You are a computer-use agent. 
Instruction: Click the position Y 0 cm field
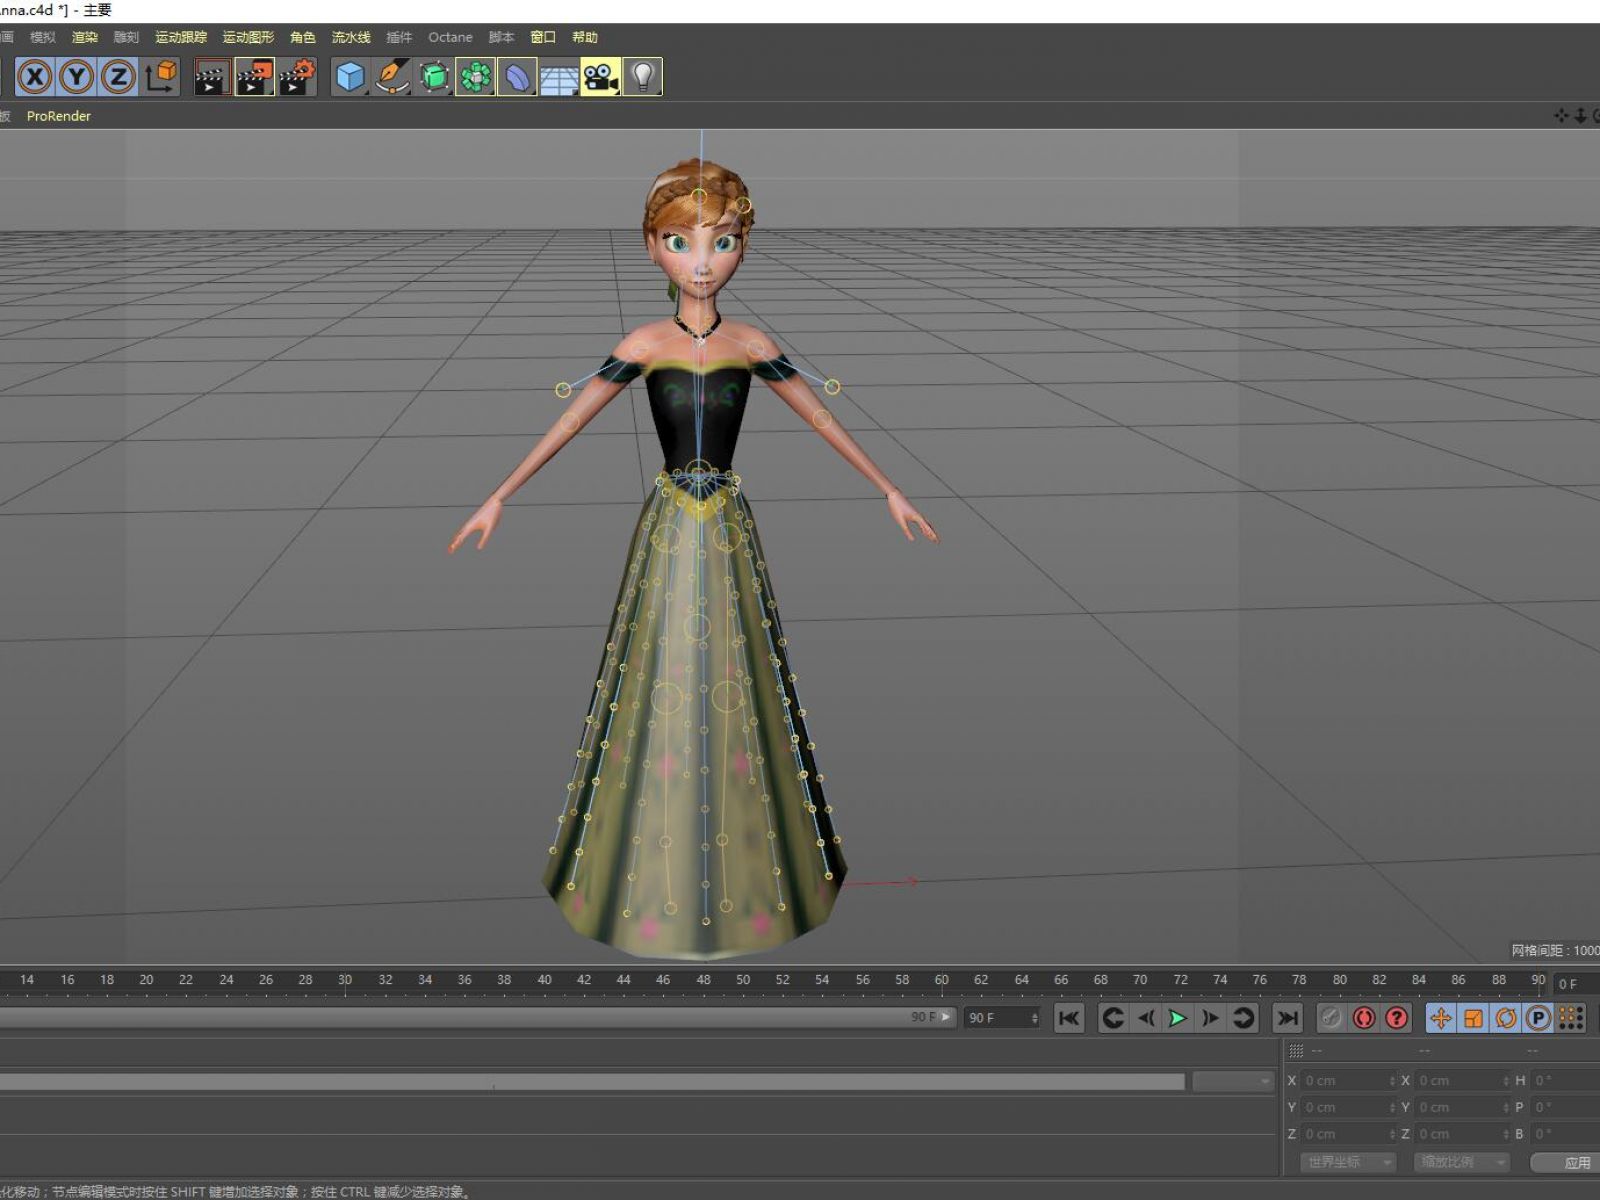(x=1347, y=1108)
